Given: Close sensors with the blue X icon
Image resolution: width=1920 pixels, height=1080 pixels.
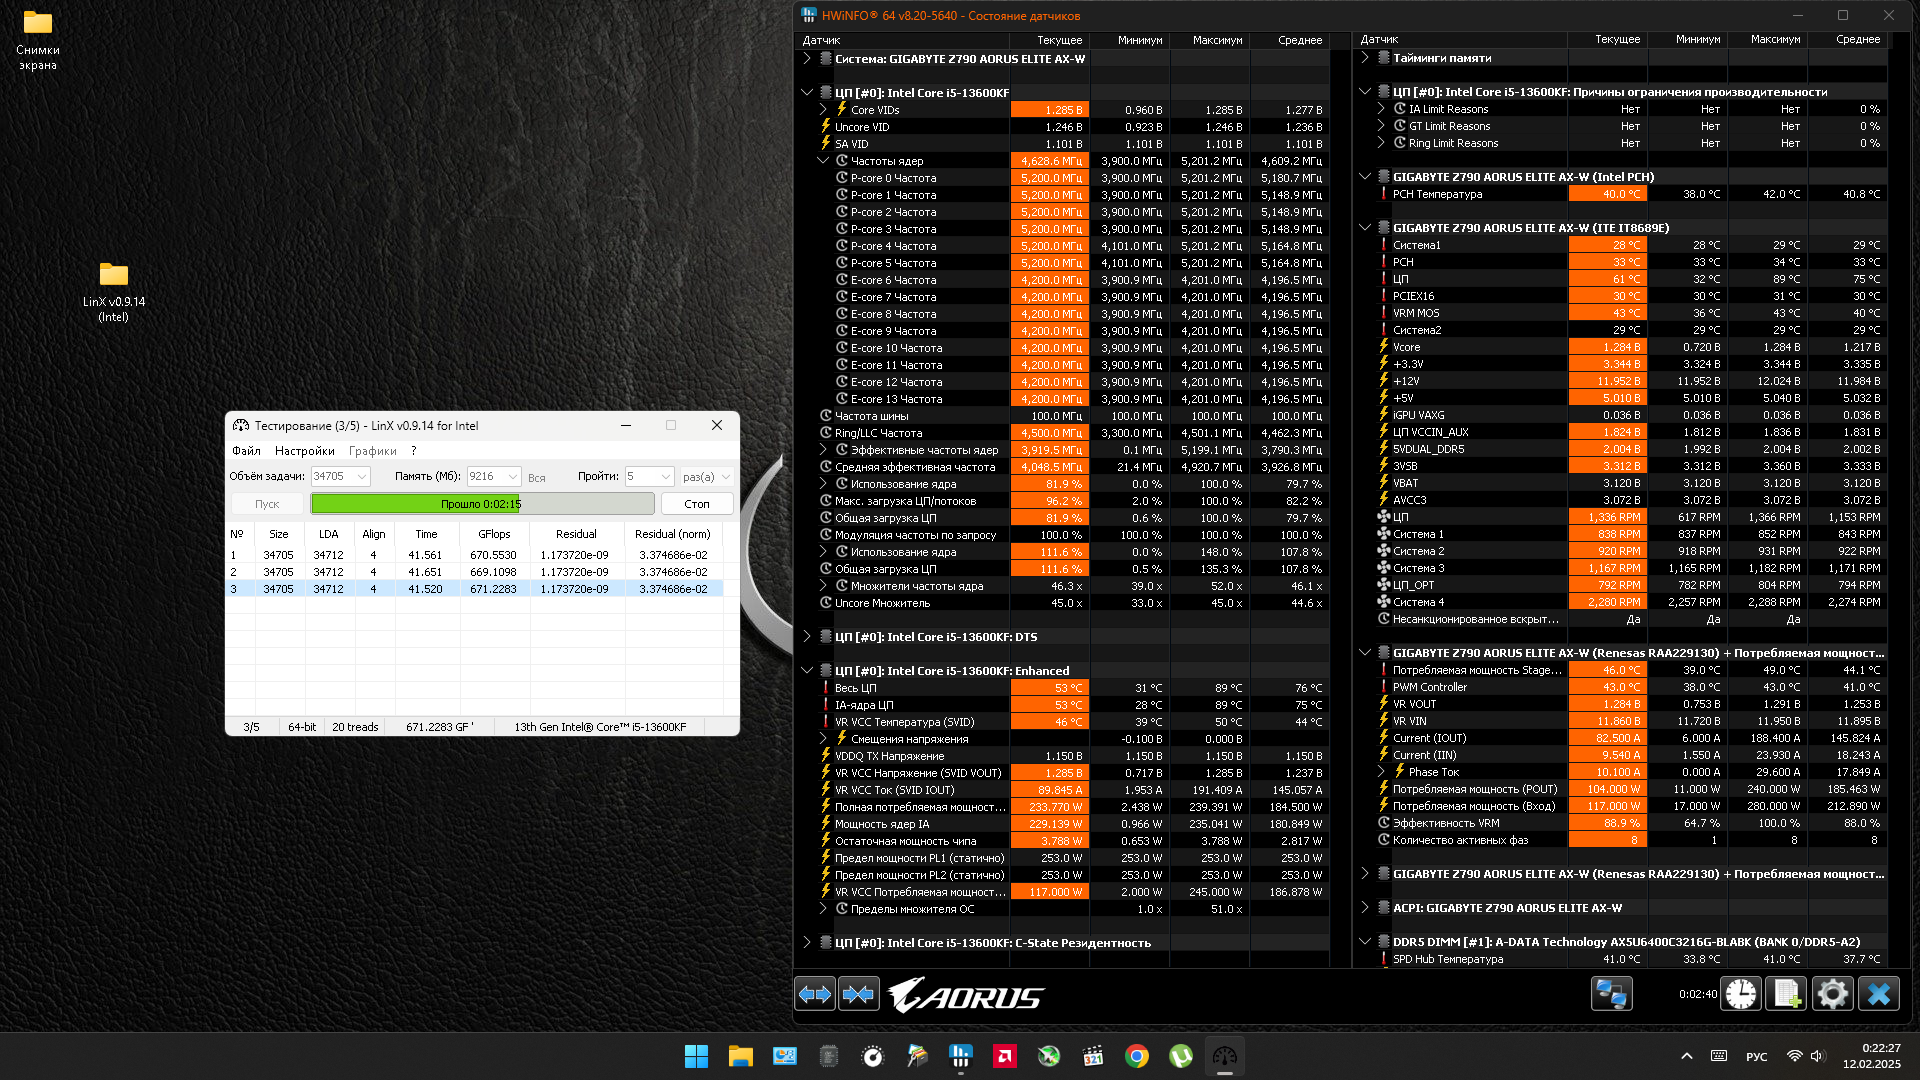Looking at the screenshot, I should [1879, 994].
